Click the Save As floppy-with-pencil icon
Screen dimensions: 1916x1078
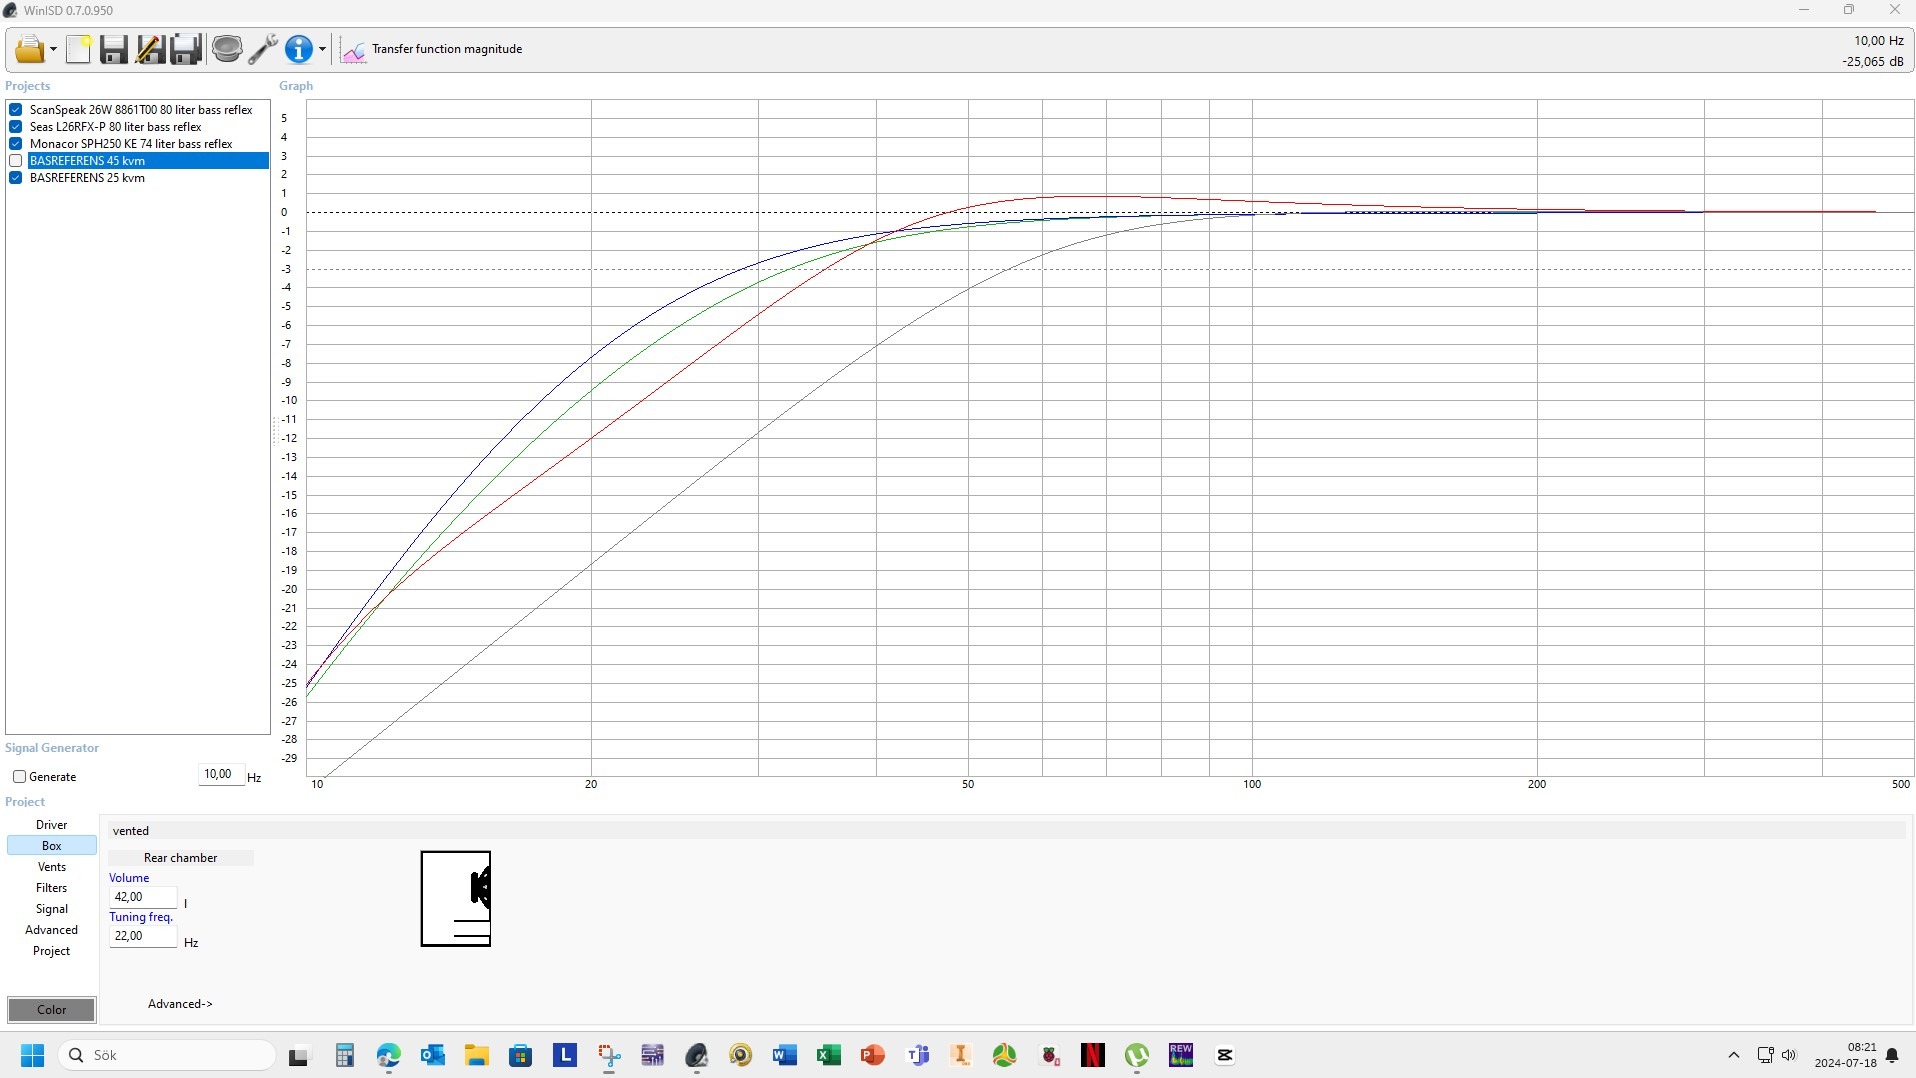click(150, 49)
